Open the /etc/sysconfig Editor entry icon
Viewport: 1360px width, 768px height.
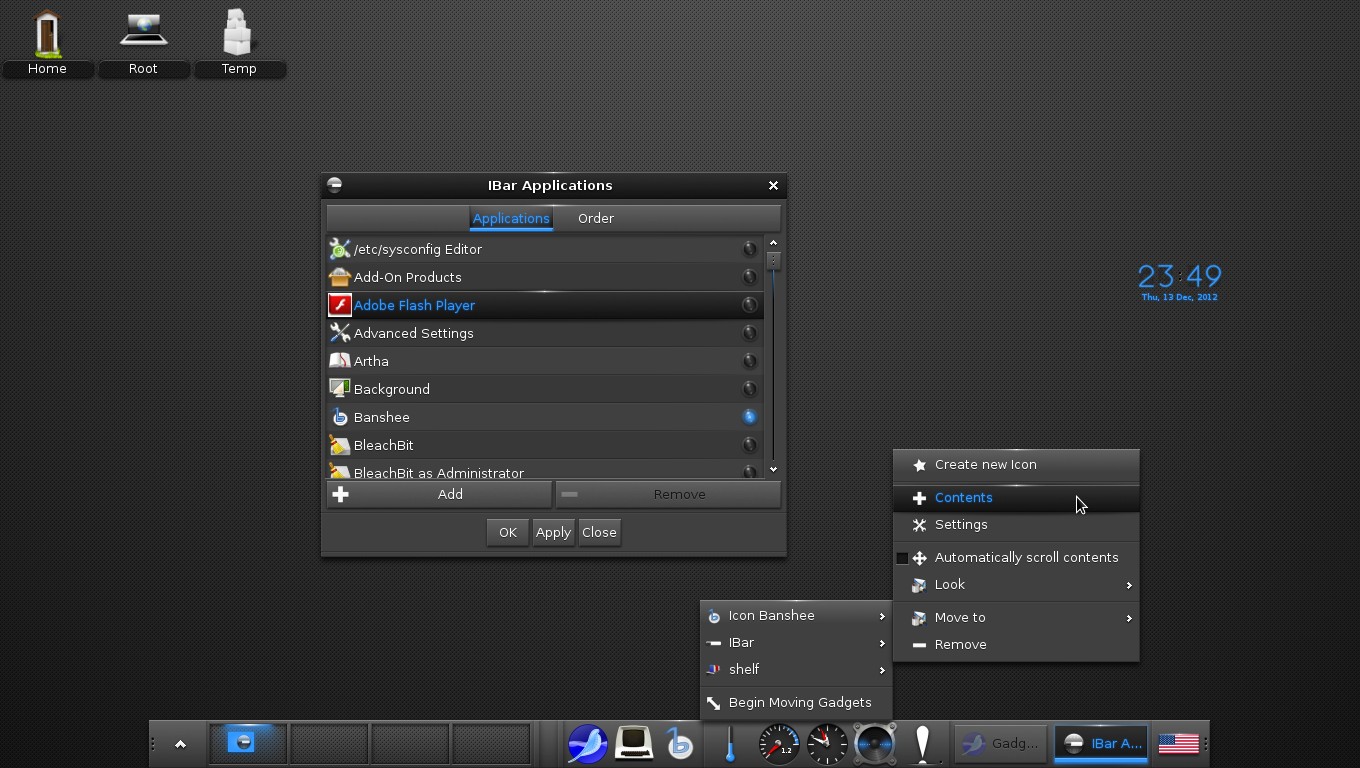[339, 248]
